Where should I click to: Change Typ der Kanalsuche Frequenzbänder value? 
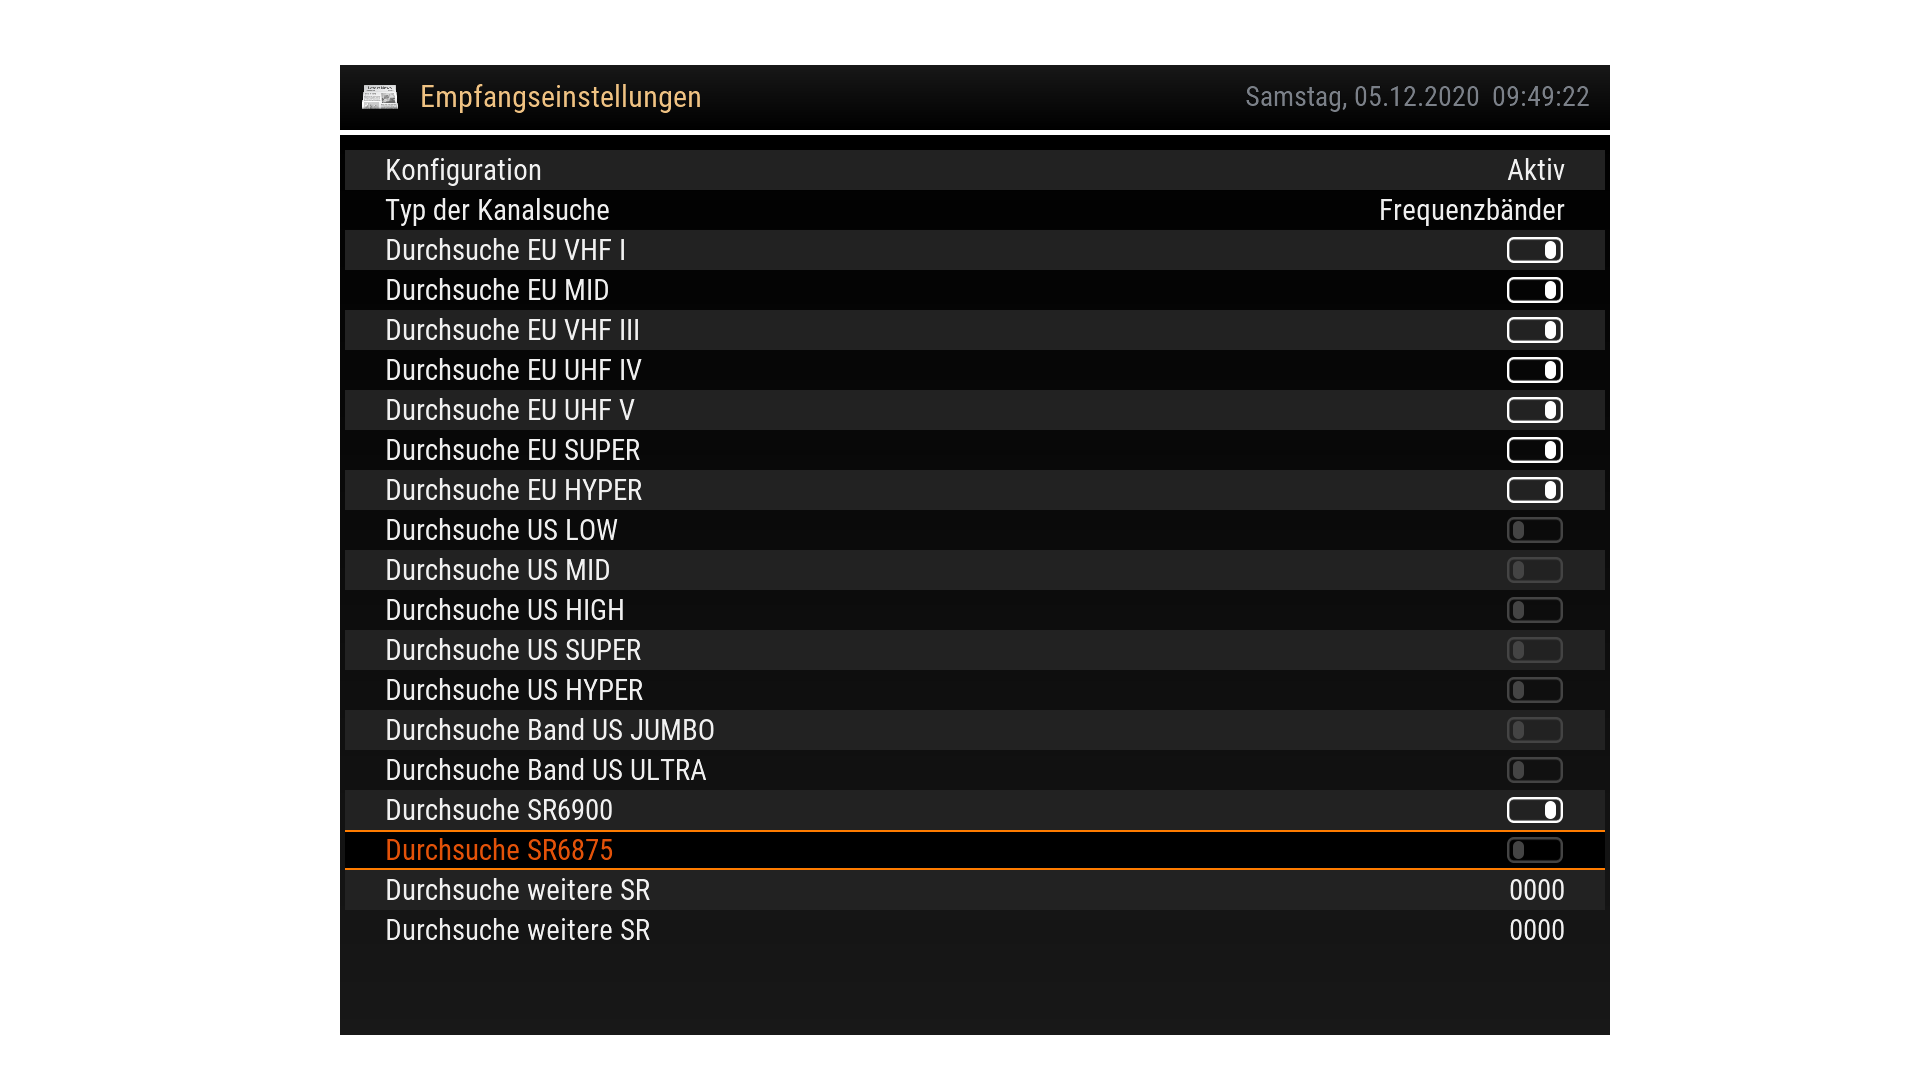point(1471,210)
